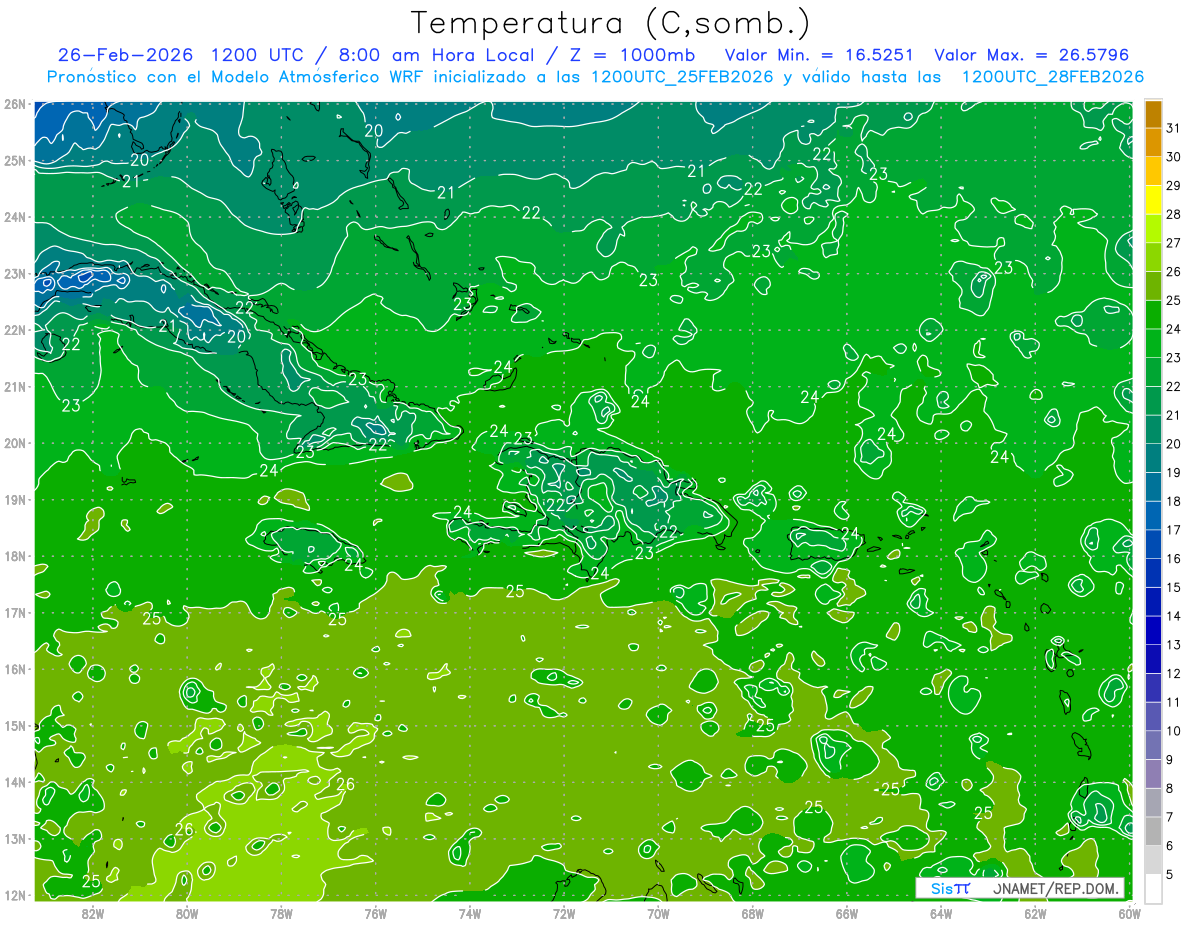Click the latitude axis label "20N"
The image size is (1200, 927).
(14, 443)
